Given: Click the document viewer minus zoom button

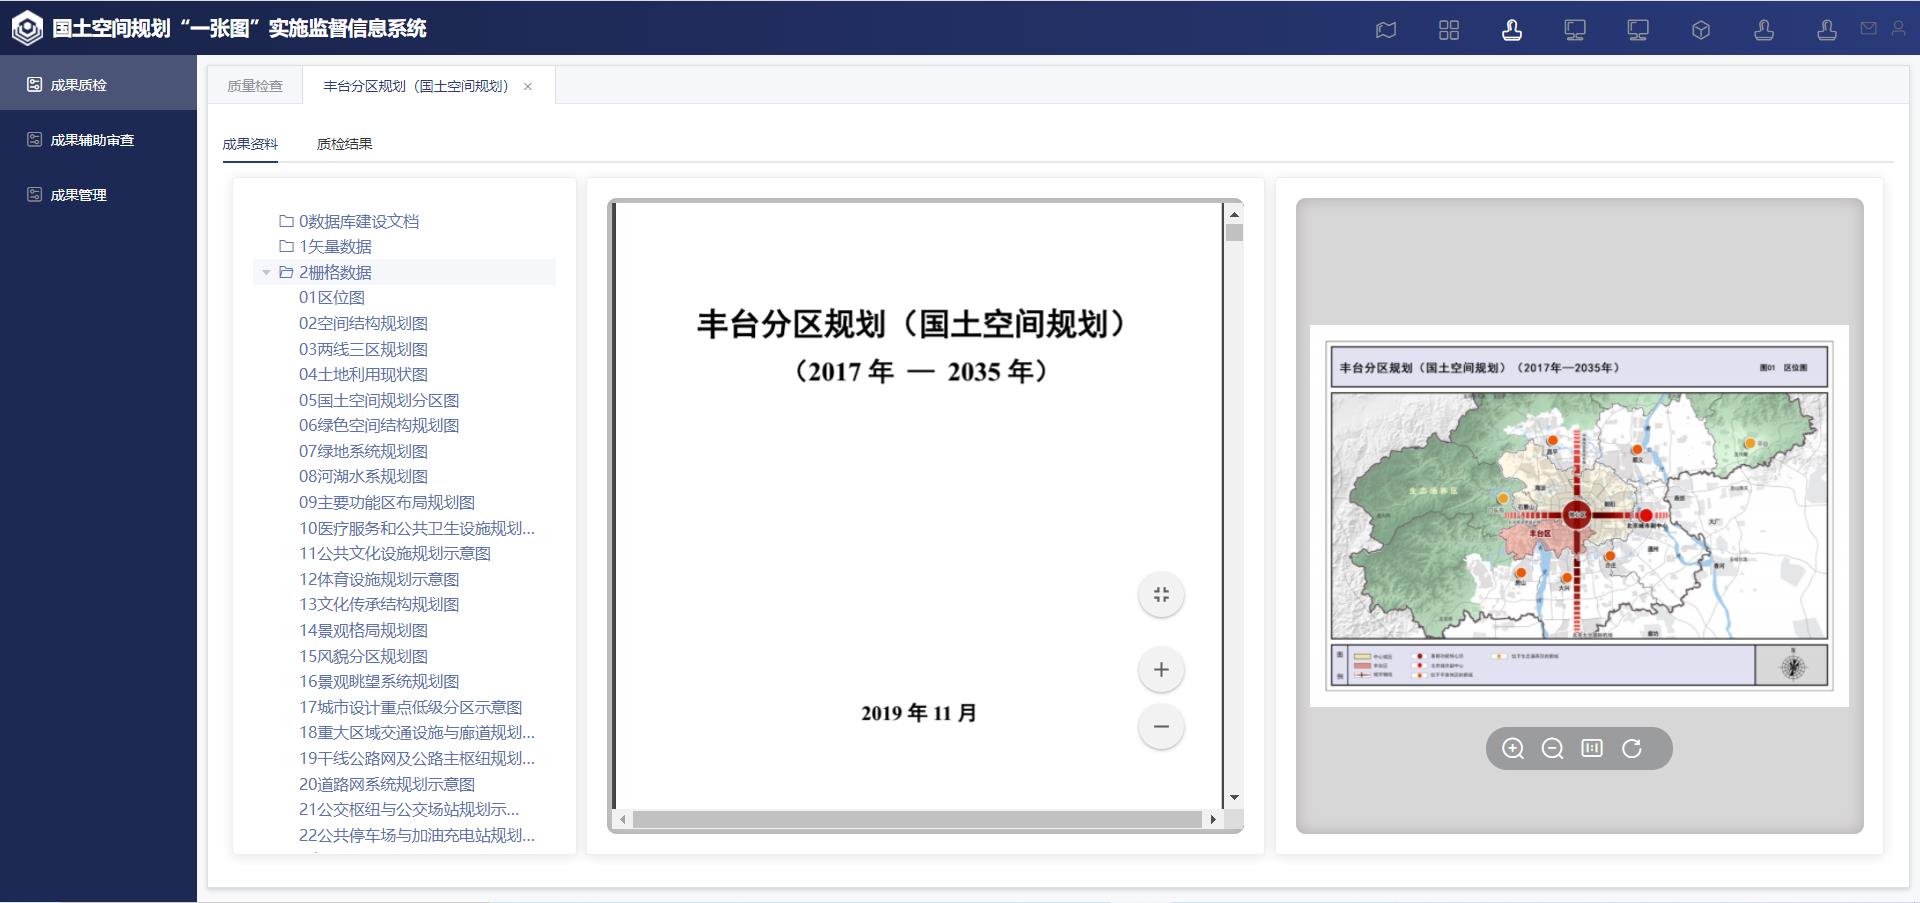Looking at the screenshot, I should tap(1161, 727).
